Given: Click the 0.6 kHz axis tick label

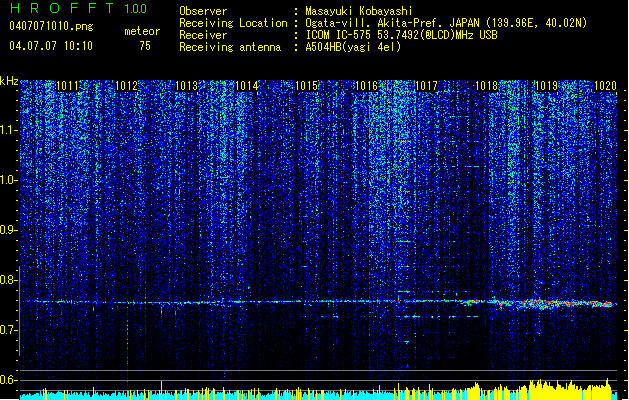Looking at the screenshot, I should click(9, 380).
